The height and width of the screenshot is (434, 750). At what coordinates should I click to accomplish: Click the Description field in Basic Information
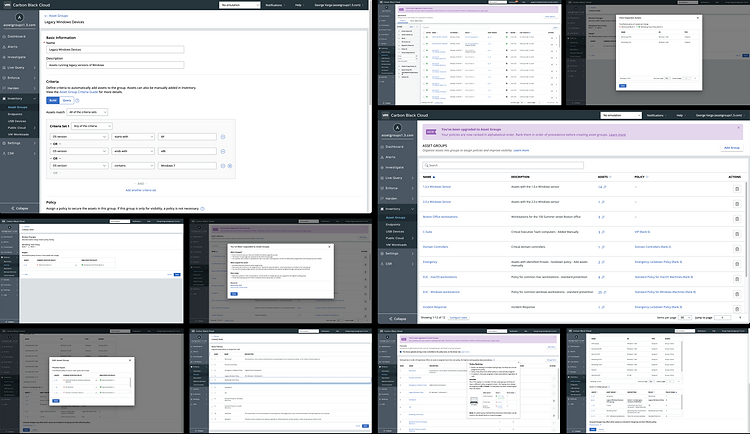click(x=115, y=65)
